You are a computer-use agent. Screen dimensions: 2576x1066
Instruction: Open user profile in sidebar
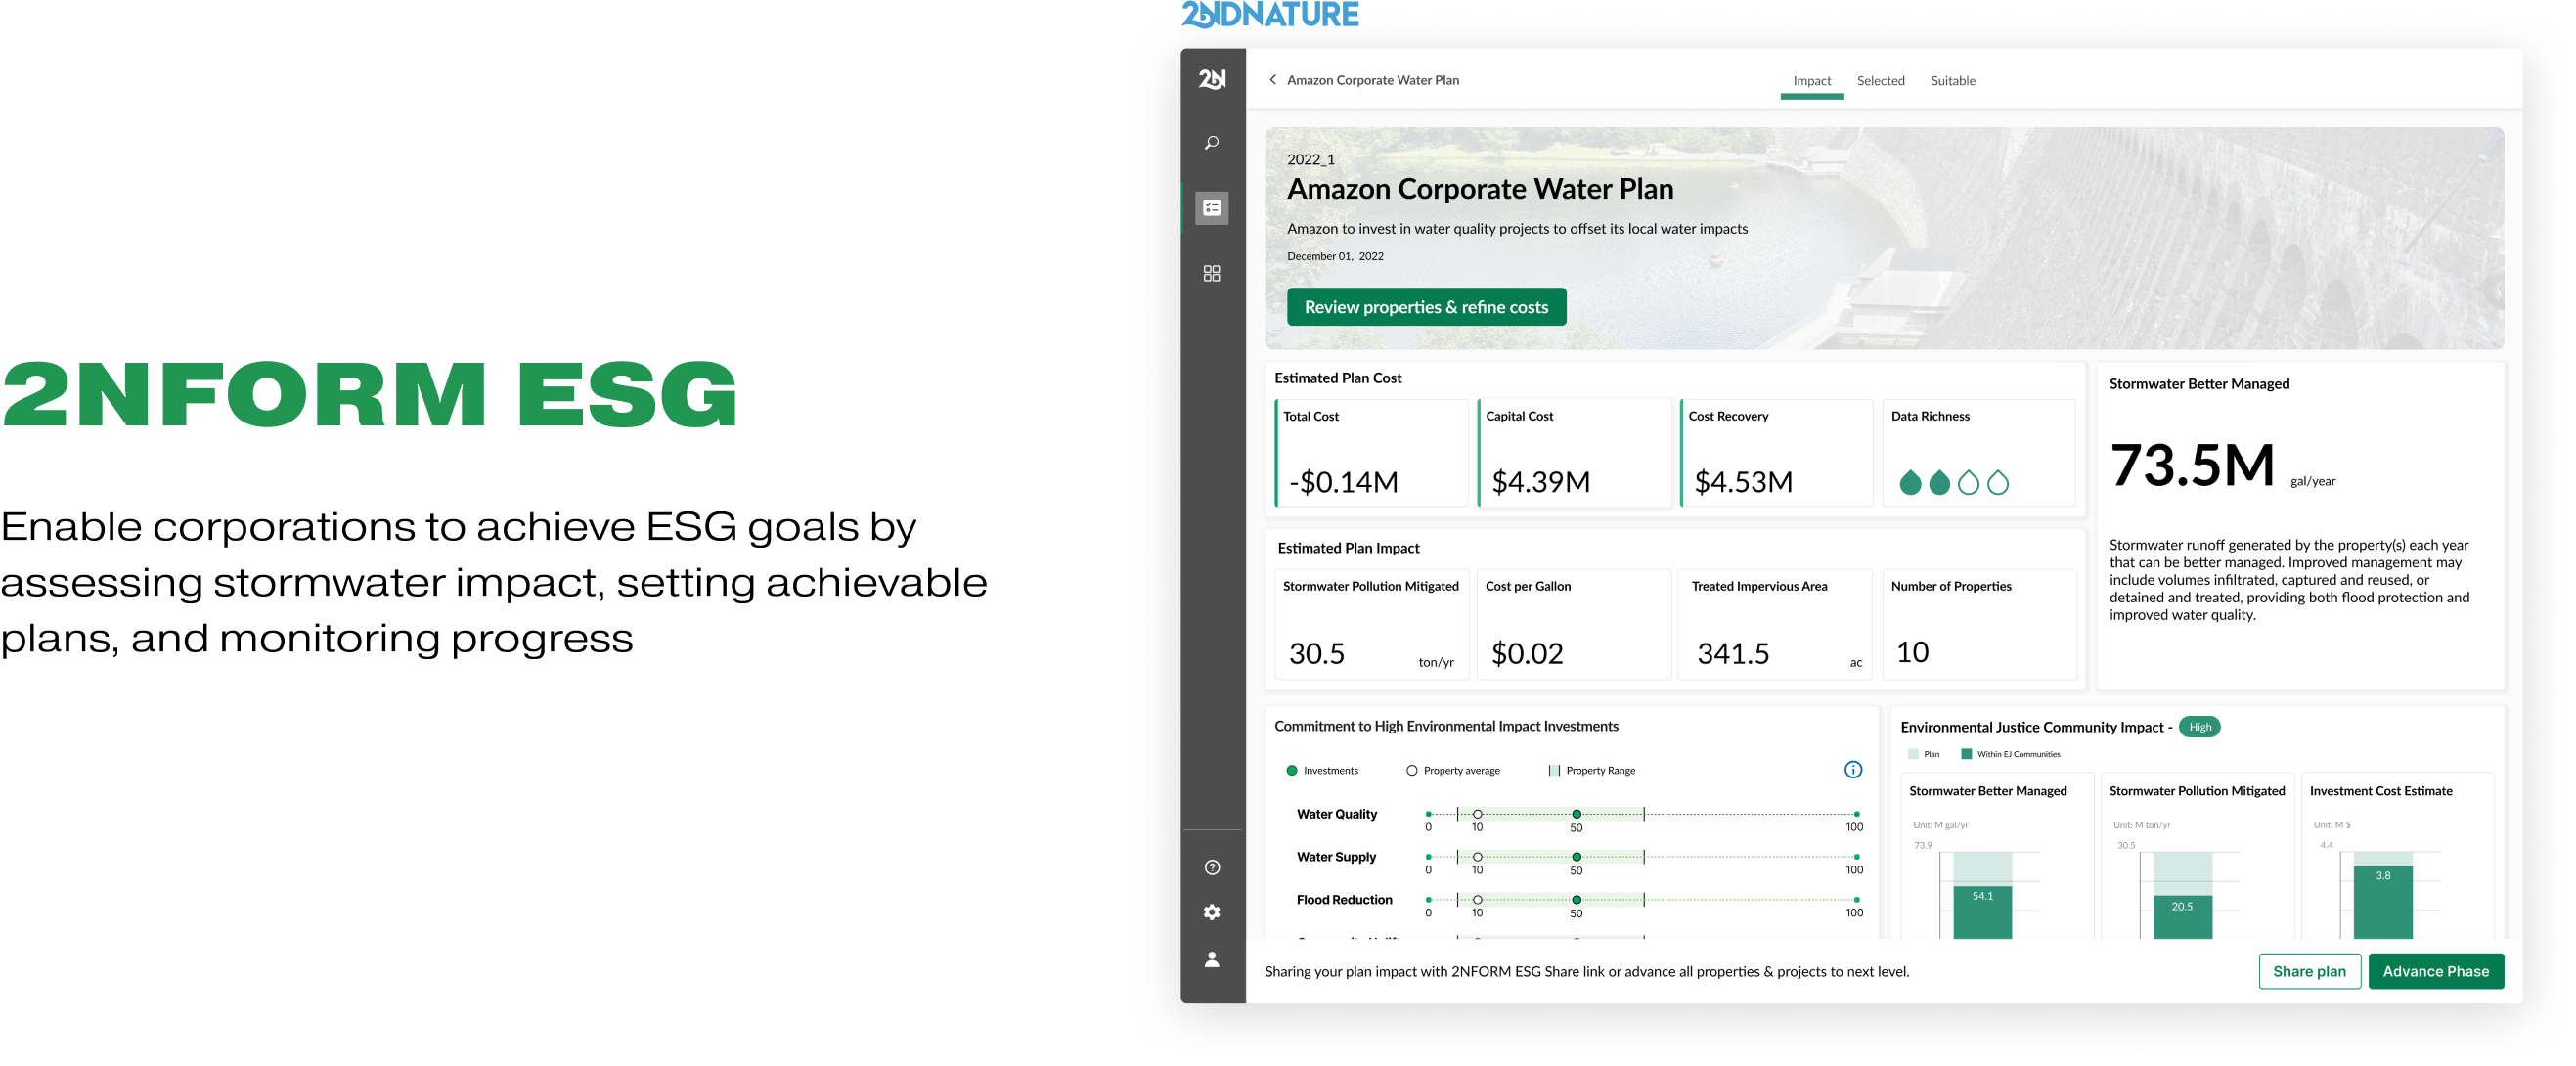[1211, 959]
